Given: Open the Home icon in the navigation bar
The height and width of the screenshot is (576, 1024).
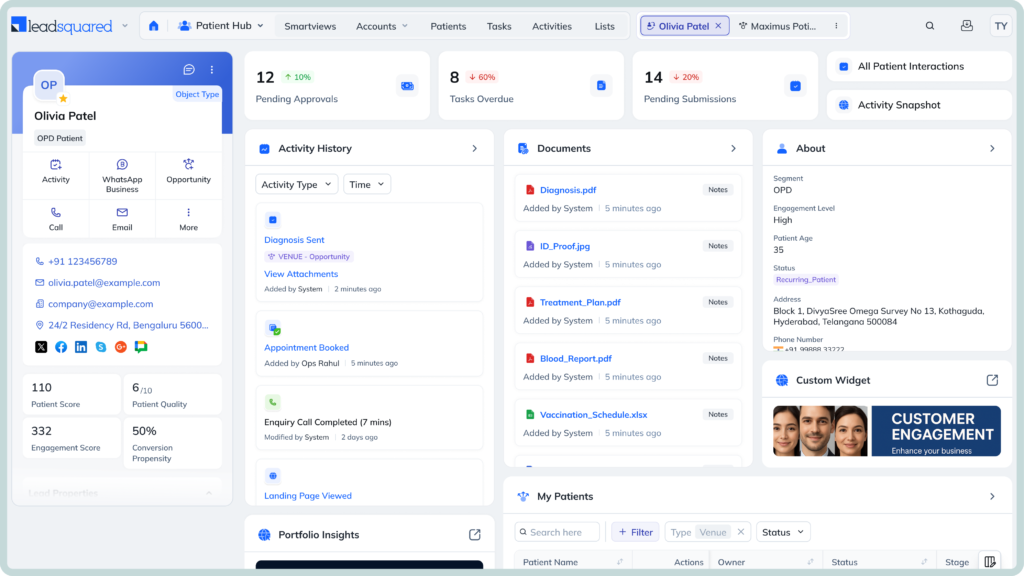Looking at the screenshot, I should point(152,25).
